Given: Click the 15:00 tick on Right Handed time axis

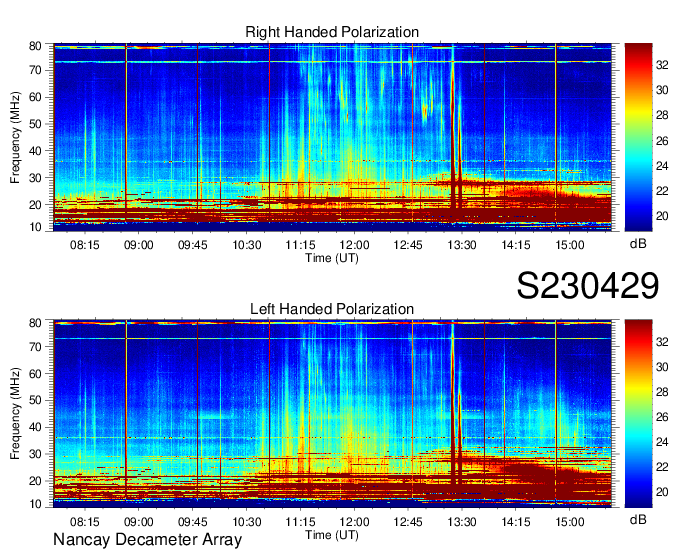Looking at the screenshot, I should click(x=570, y=245).
